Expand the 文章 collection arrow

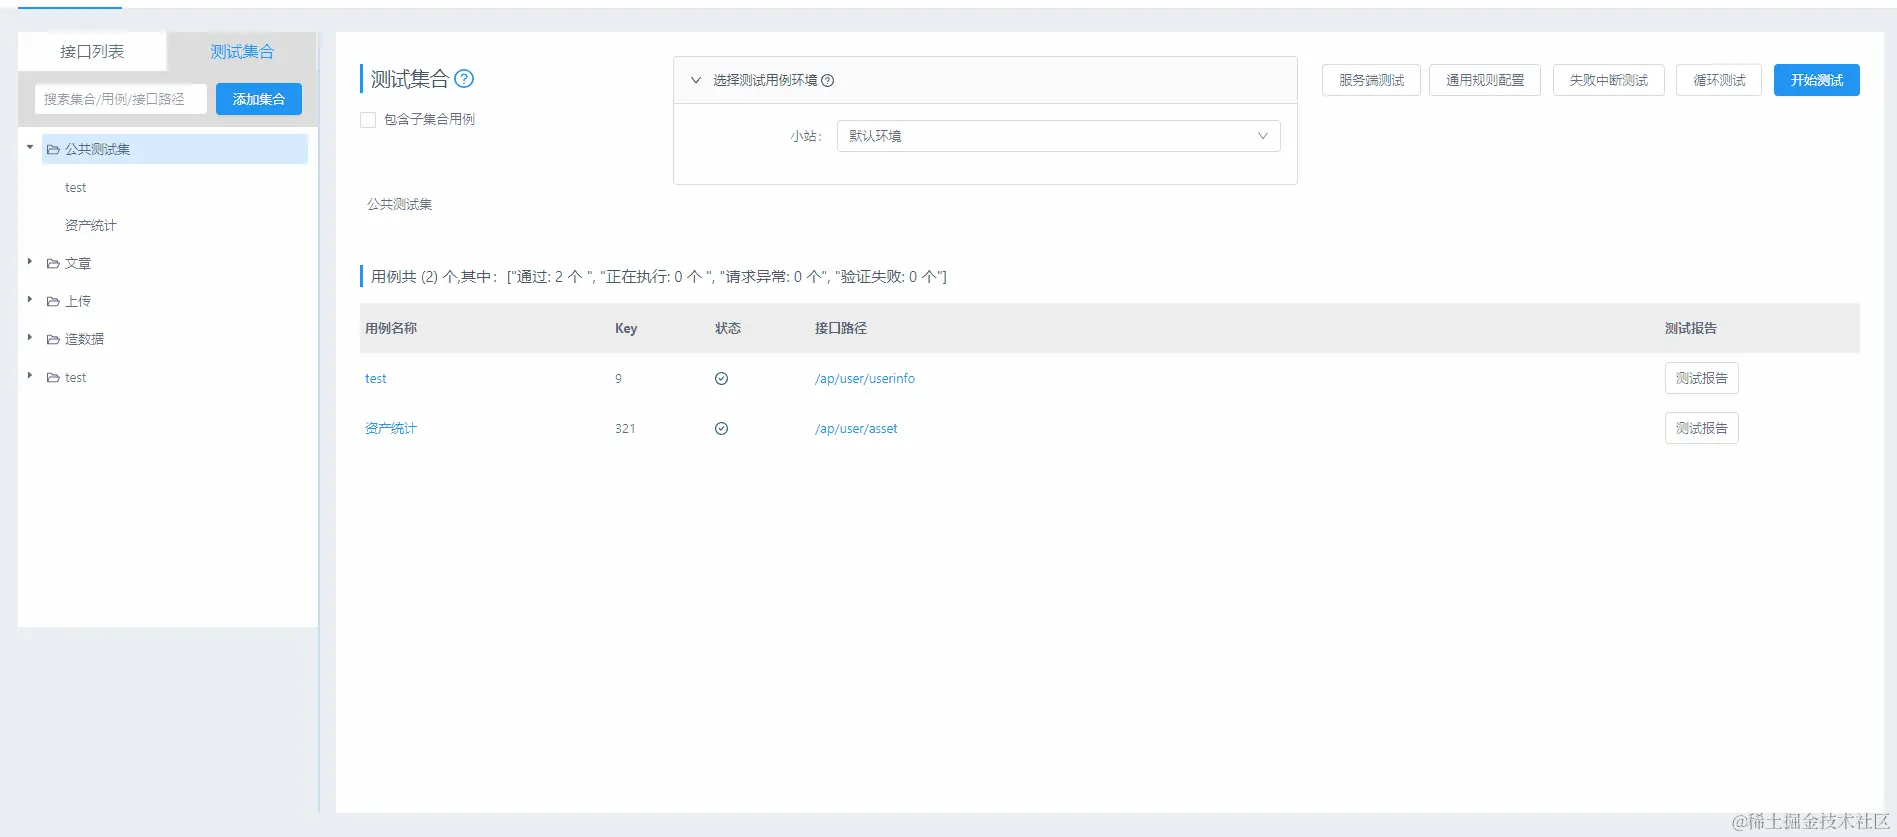(30, 262)
